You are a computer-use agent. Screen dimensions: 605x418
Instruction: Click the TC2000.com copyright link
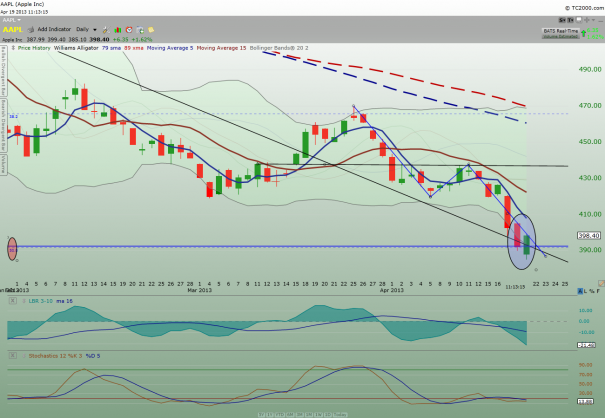click(x=585, y=8)
